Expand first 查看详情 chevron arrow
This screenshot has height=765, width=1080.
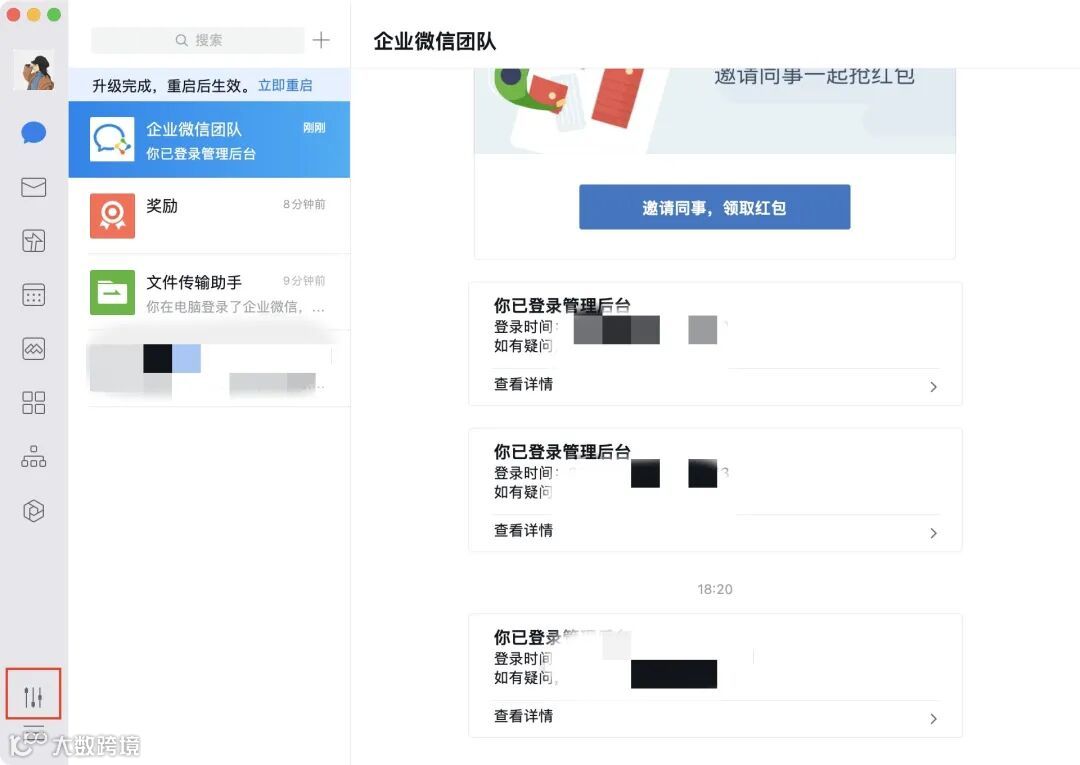tap(933, 387)
